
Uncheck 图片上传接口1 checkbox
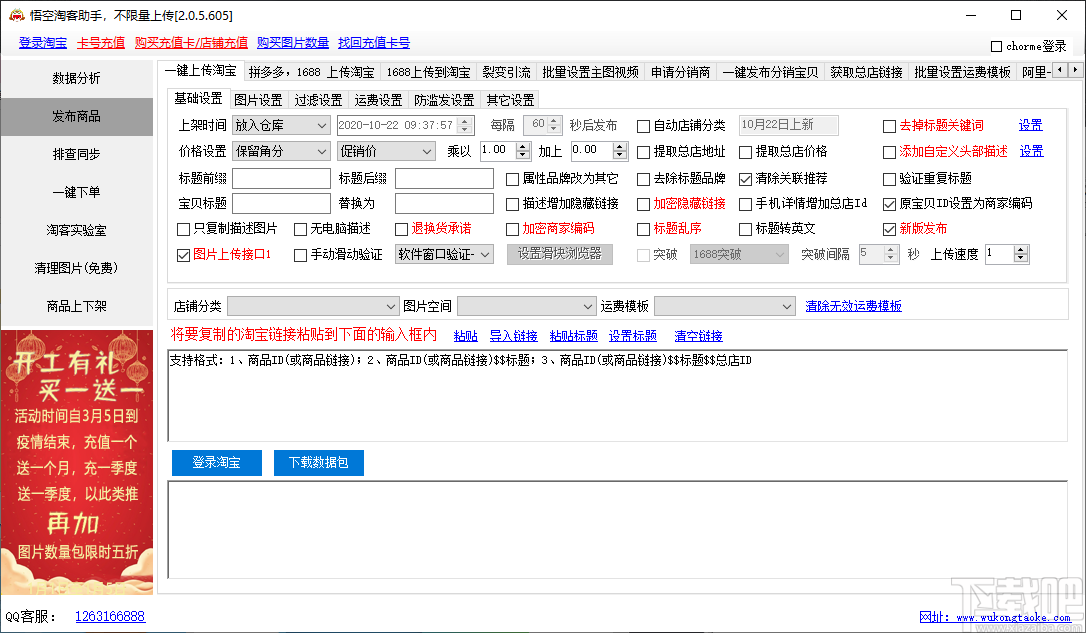point(184,256)
